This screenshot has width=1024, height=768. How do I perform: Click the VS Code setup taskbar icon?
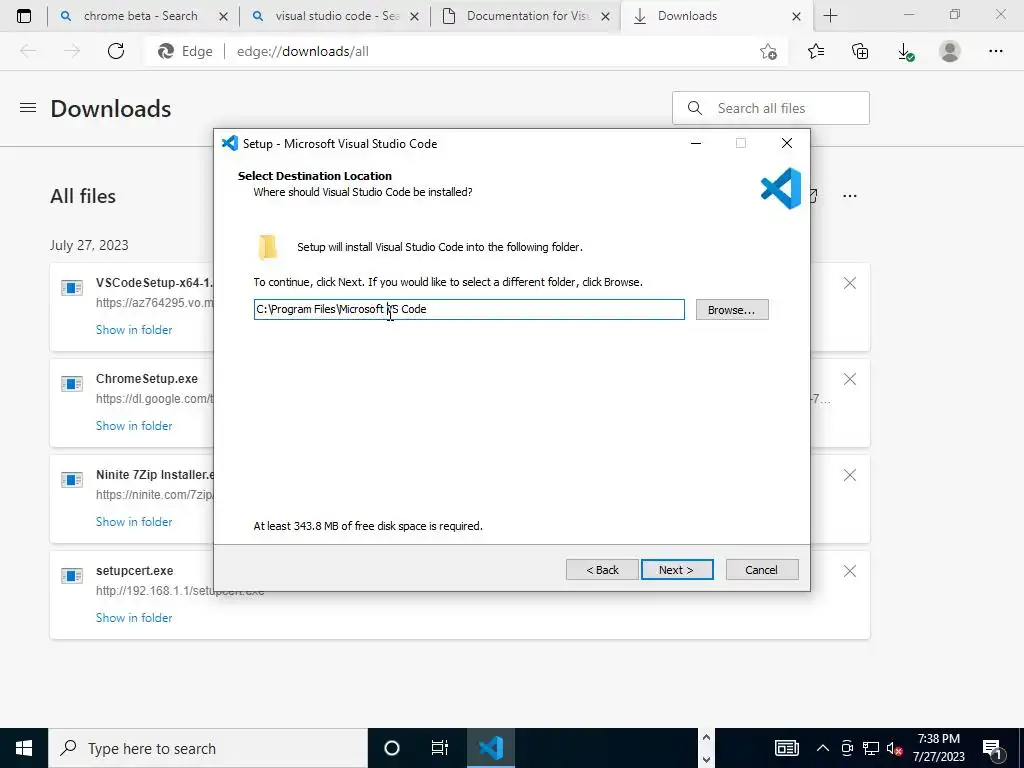coord(490,748)
